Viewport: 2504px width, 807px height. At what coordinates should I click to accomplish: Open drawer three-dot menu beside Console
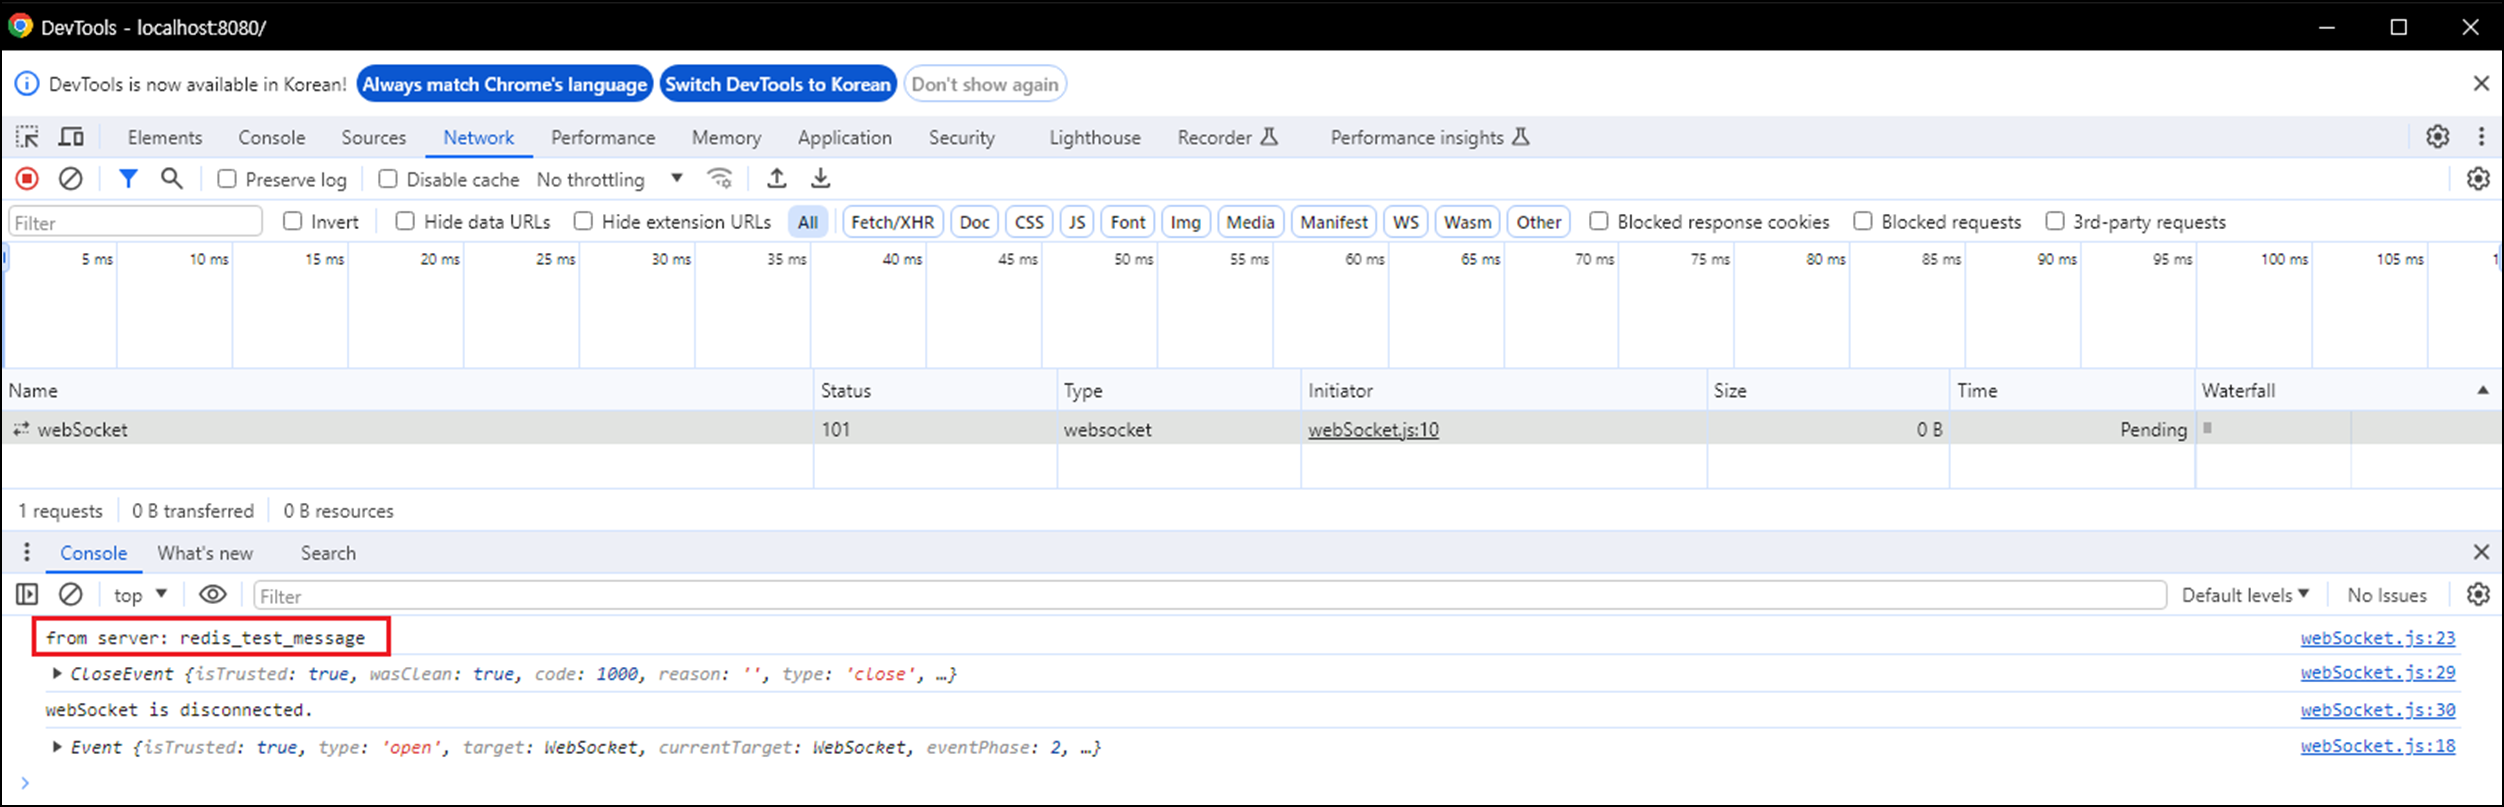pos(27,552)
